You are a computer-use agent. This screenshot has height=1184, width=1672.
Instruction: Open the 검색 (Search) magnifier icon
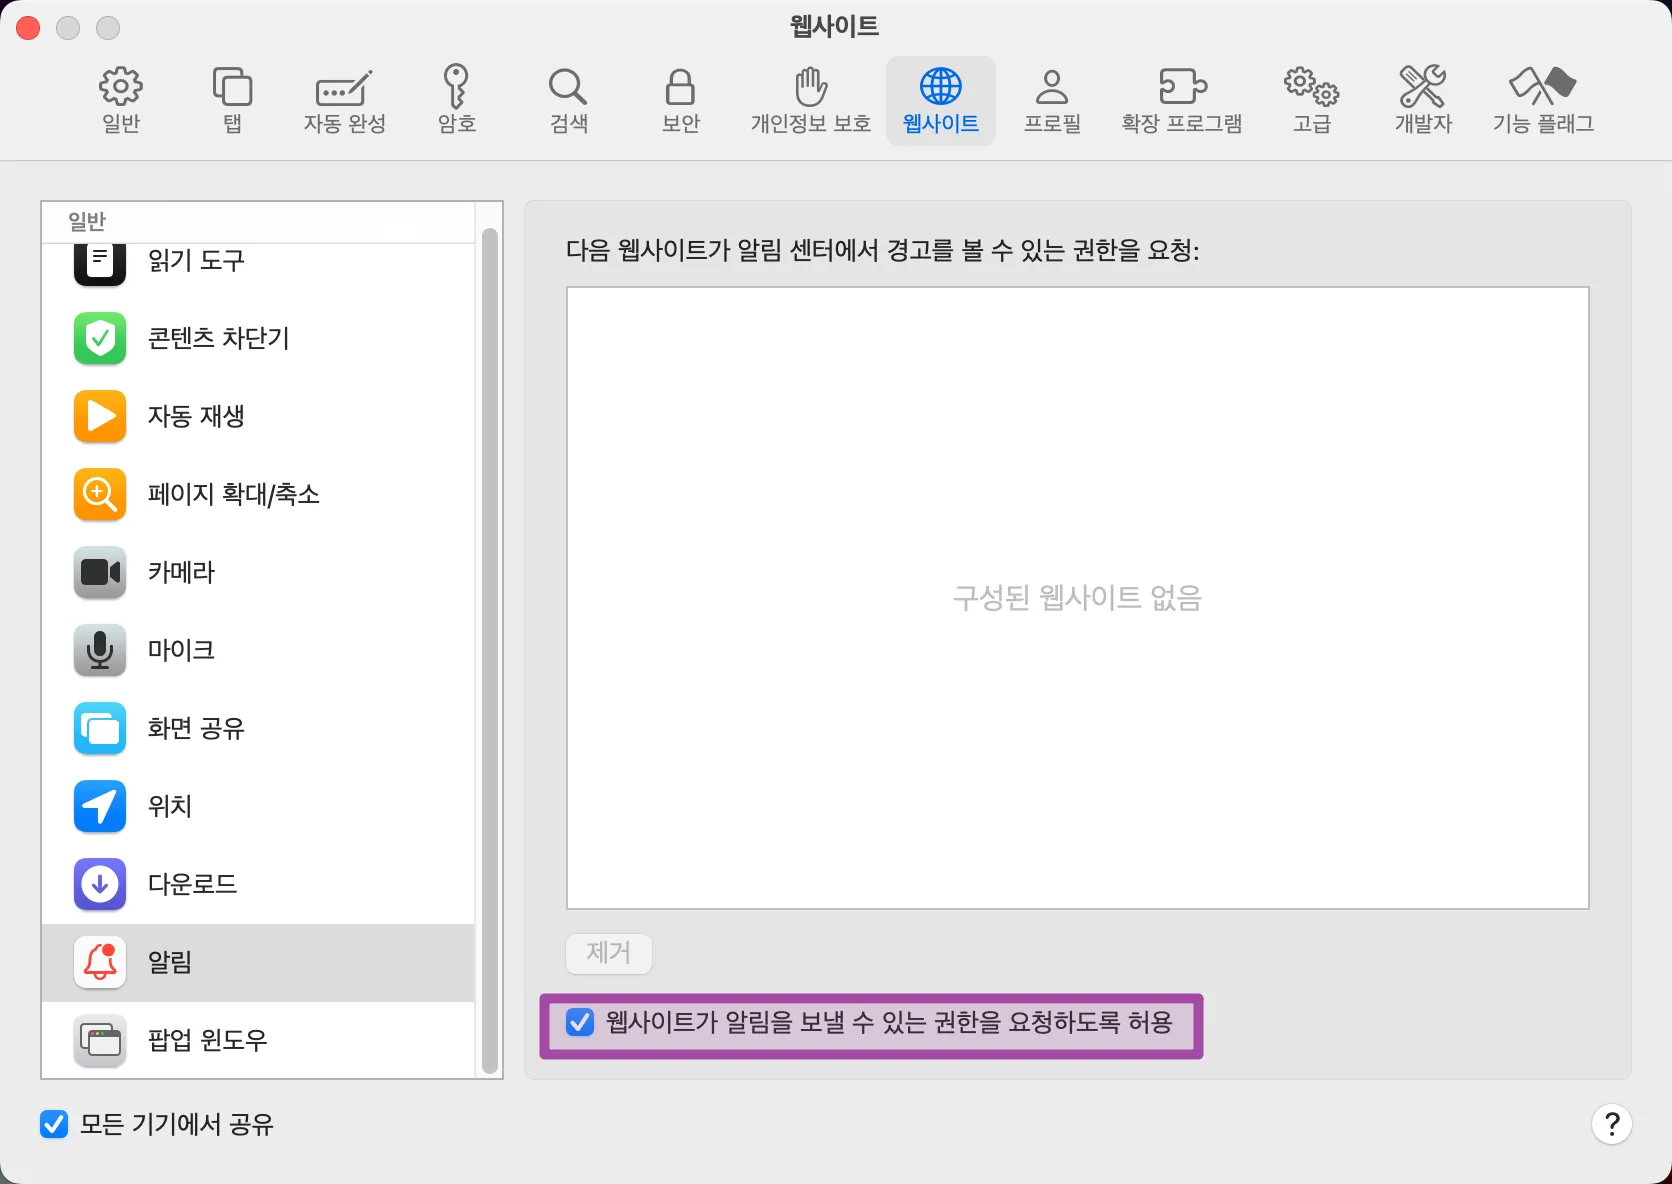(x=568, y=86)
